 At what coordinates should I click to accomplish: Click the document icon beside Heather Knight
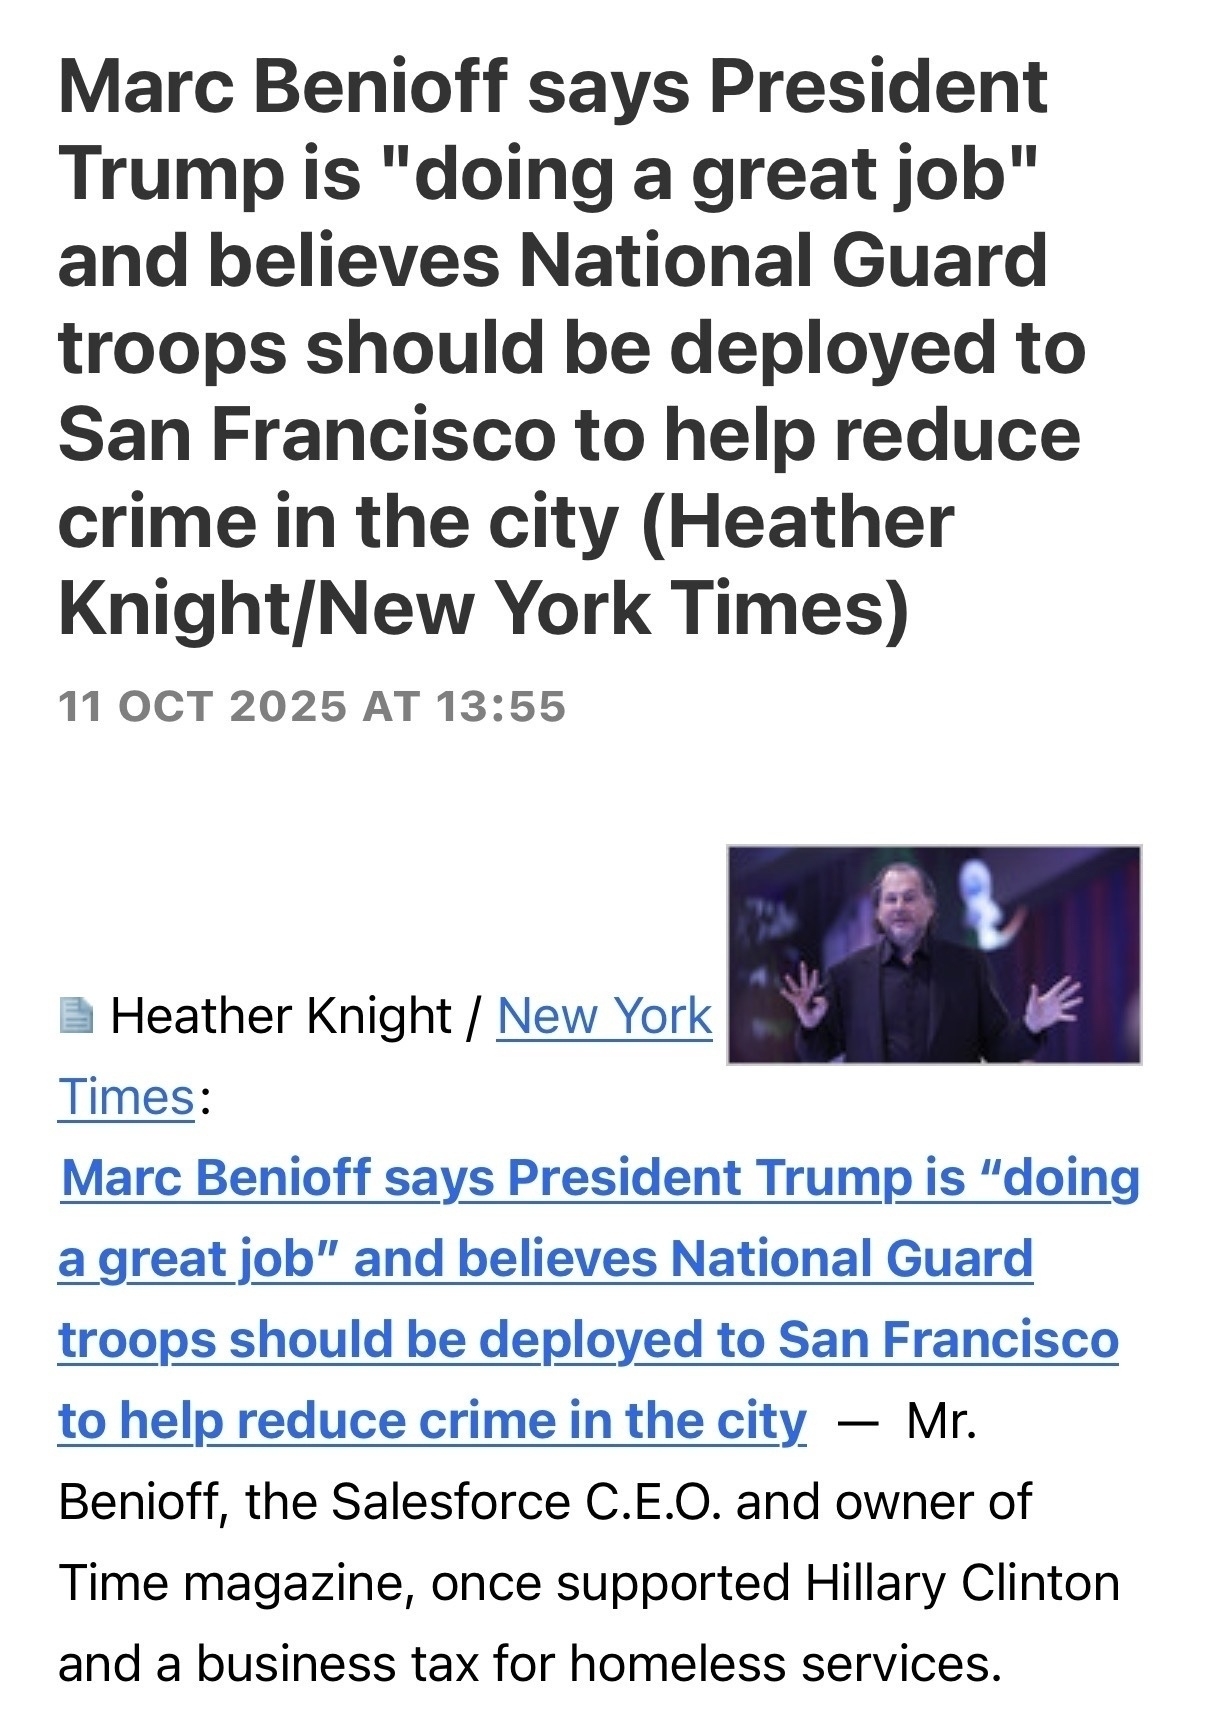pyautogui.click(x=75, y=1016)
